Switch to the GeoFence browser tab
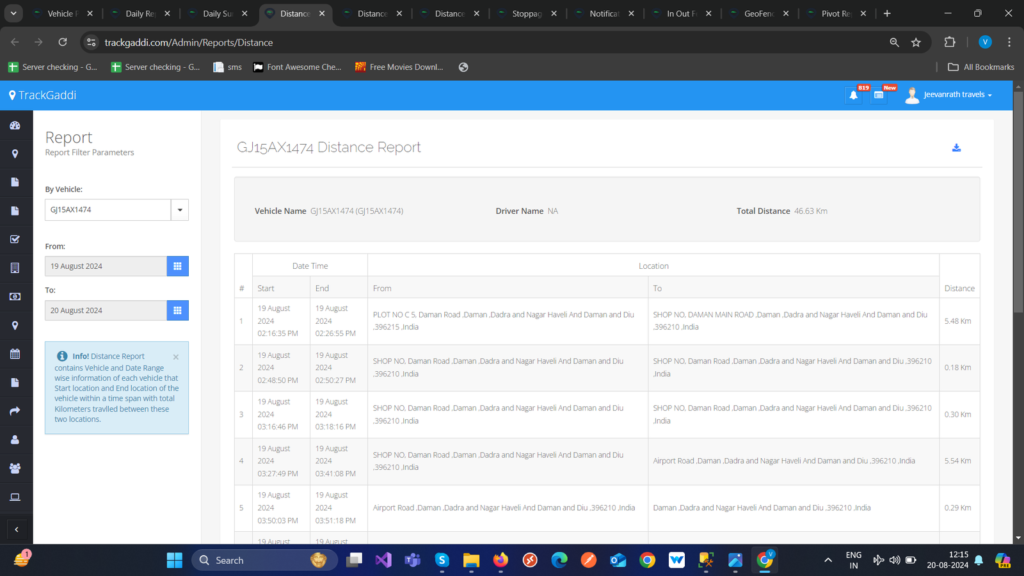The image size is (1024, 576). coord(759,13)
